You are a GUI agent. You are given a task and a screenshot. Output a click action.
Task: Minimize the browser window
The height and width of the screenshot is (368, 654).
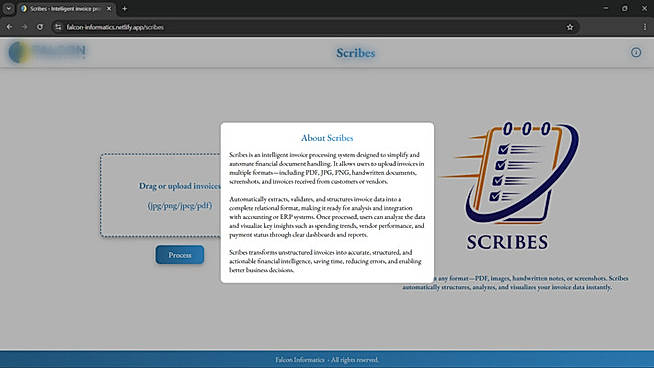(x=606, y=8)
